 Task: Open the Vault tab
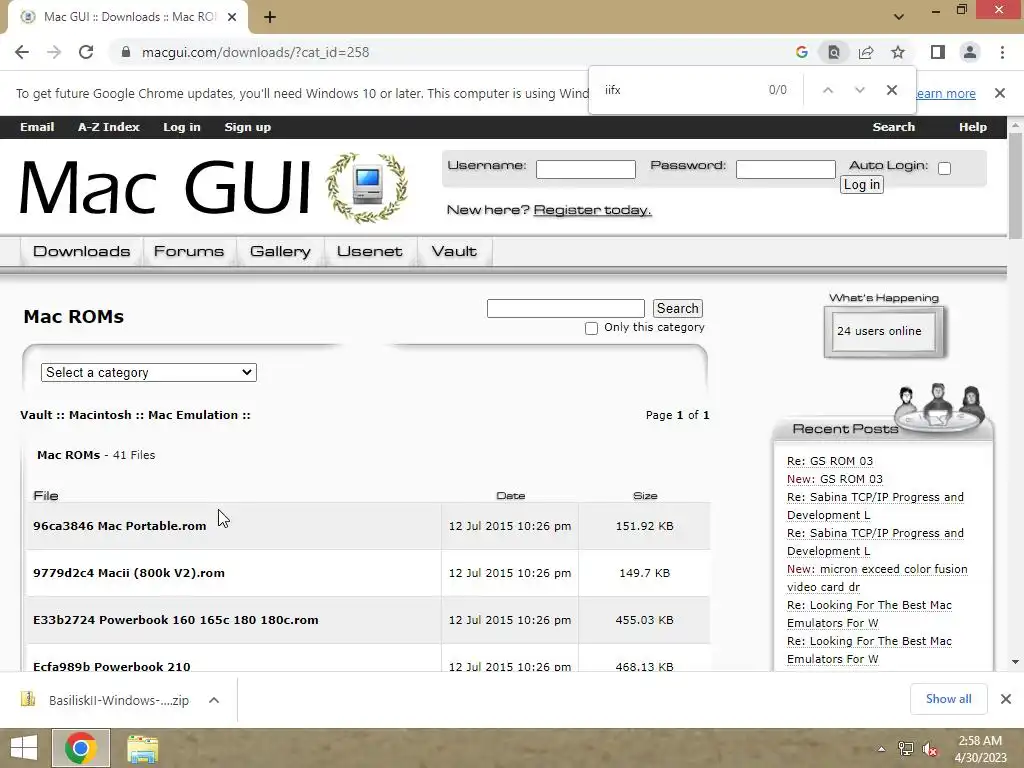pos(454,251)
